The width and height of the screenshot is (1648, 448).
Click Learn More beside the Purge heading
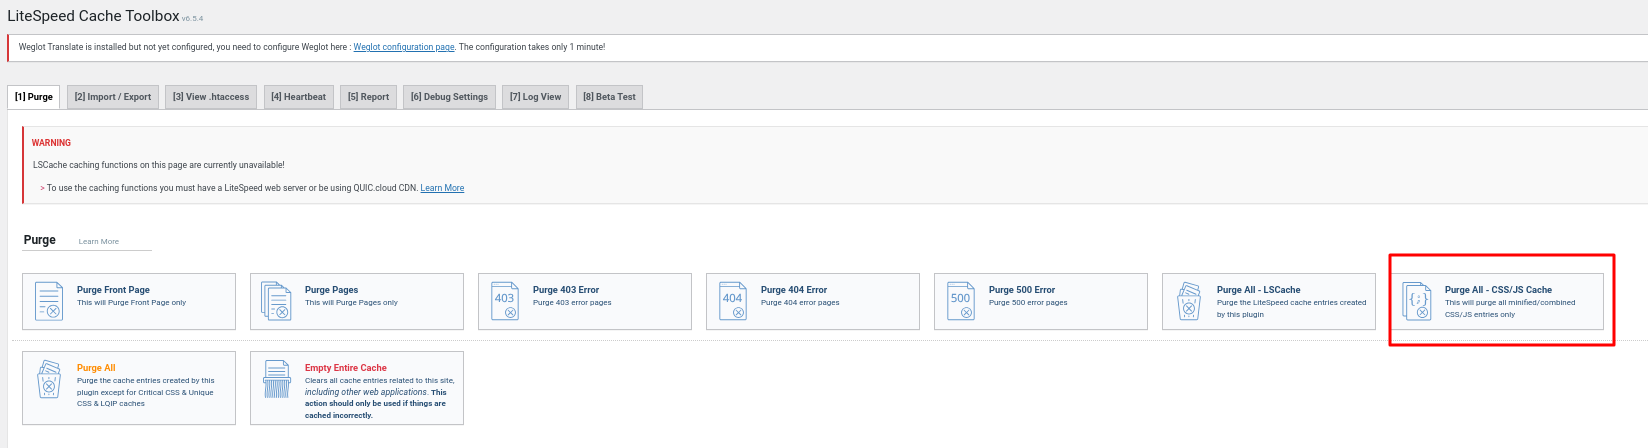click(99, 241)
